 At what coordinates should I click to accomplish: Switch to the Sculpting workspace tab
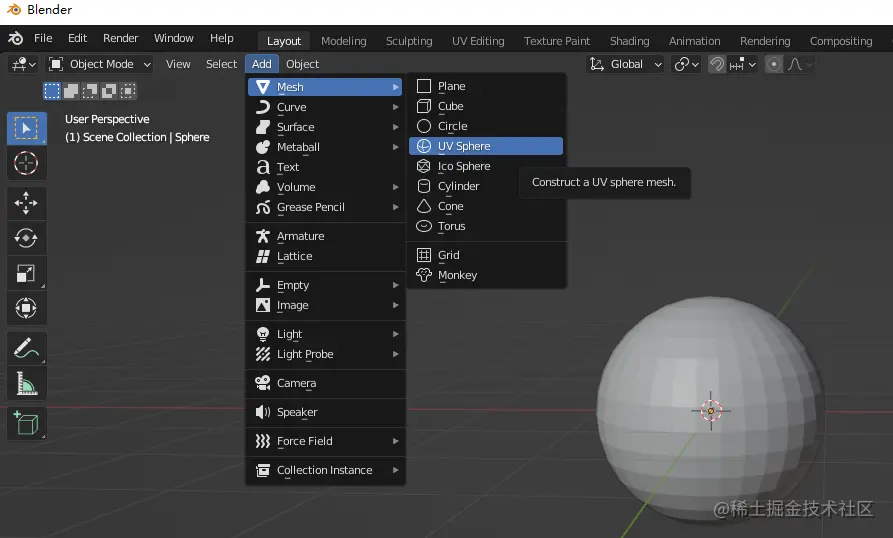(x=409, y=41)
